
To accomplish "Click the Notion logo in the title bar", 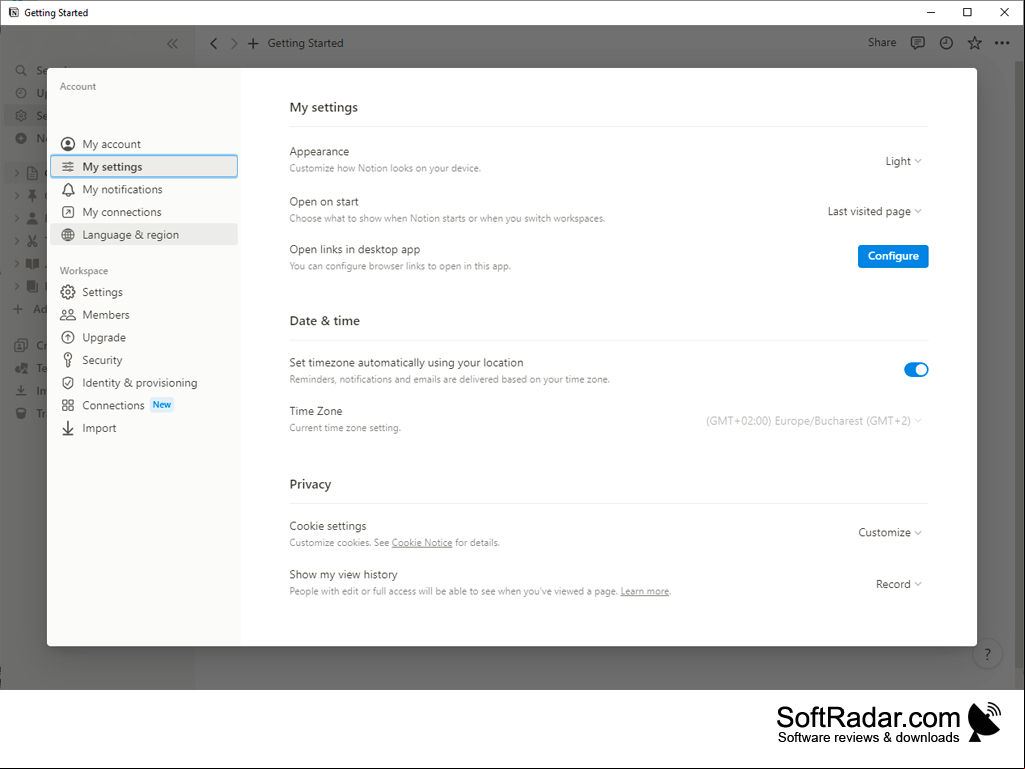I will click(x=14, y=12).
